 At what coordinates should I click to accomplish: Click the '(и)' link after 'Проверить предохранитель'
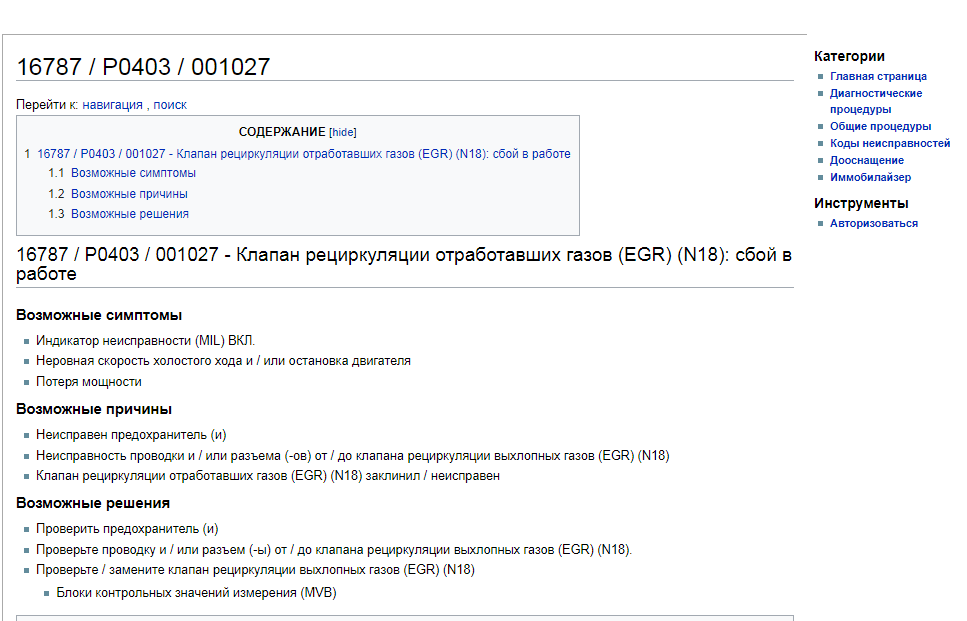210,529
